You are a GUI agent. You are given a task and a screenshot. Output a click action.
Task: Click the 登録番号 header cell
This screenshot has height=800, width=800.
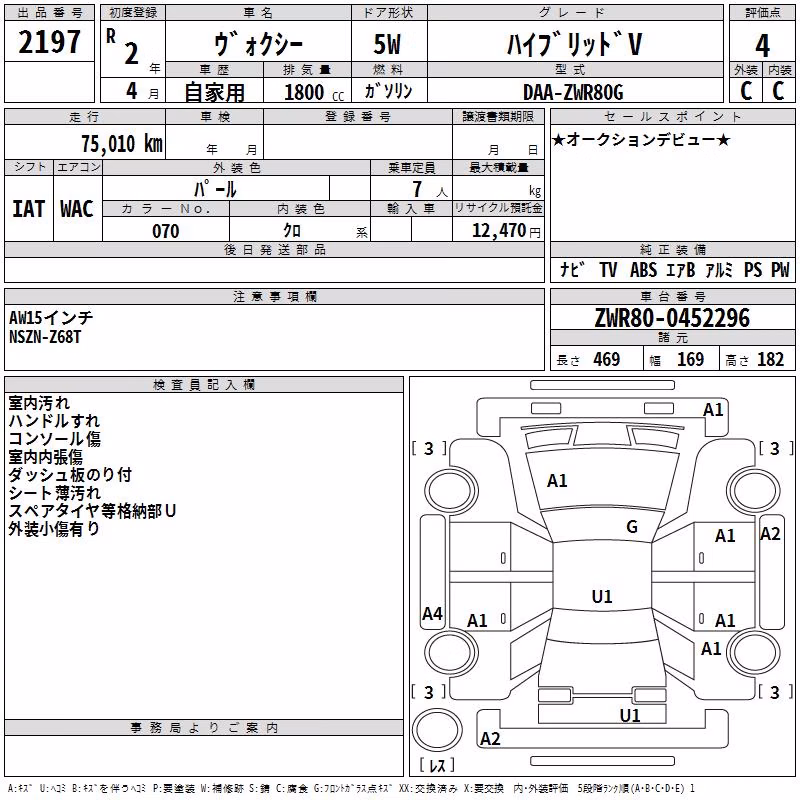[358, 117]
